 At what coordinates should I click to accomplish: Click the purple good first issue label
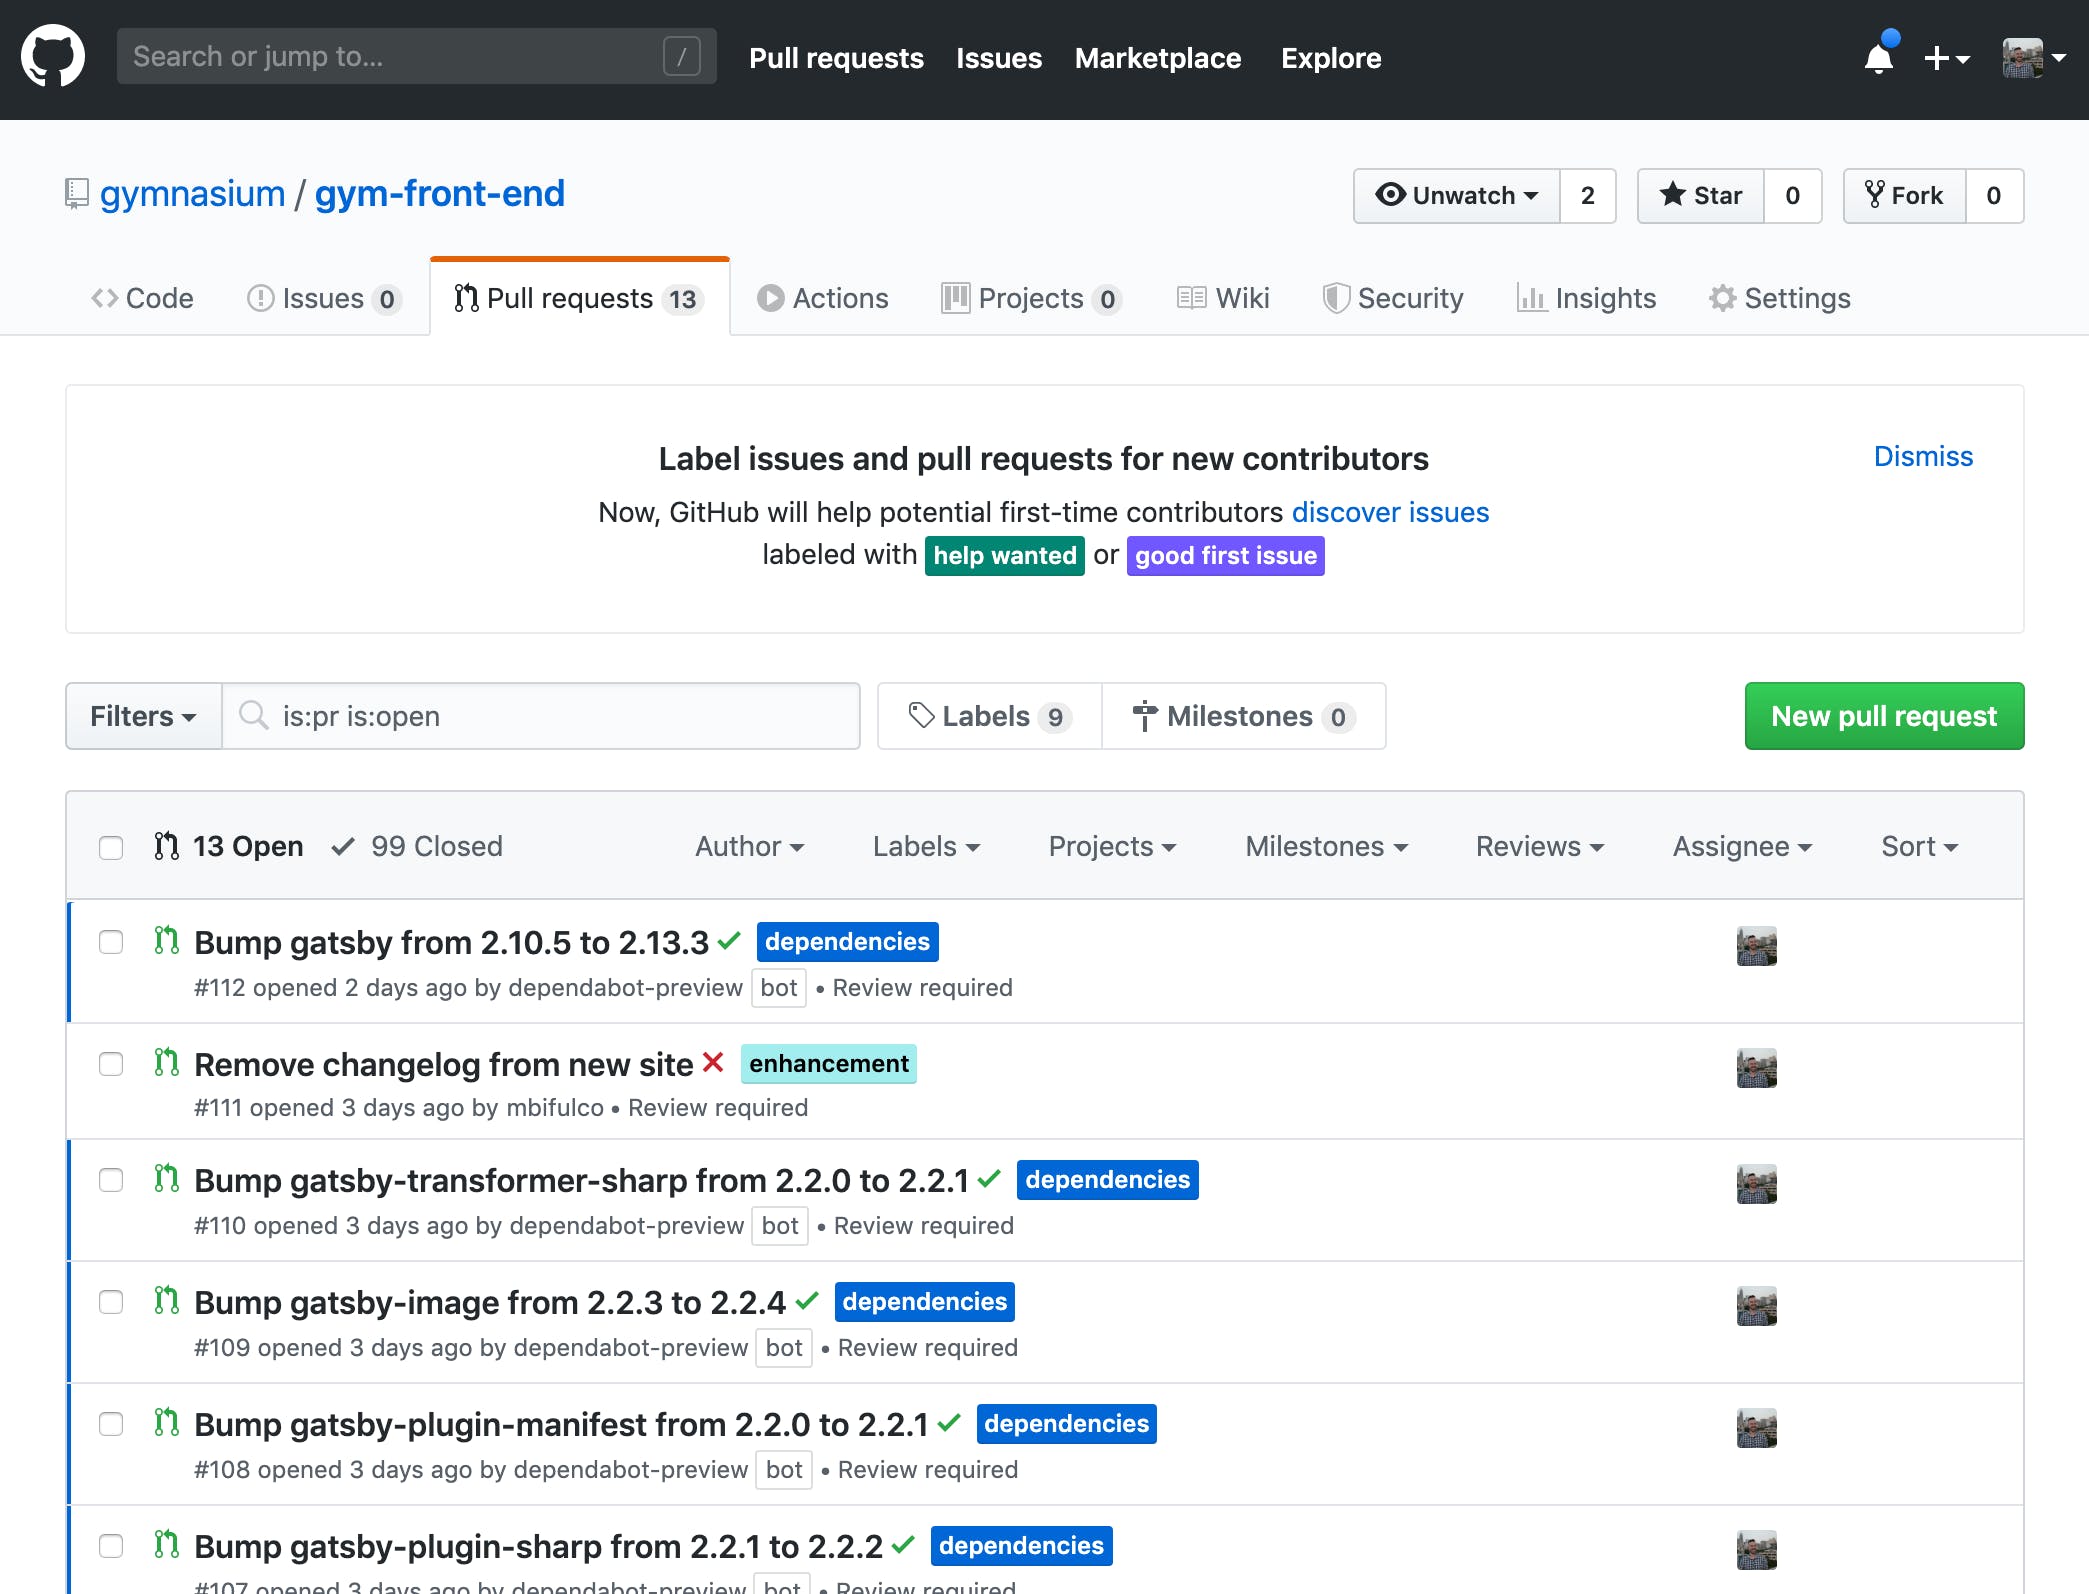click(1225, 555)
